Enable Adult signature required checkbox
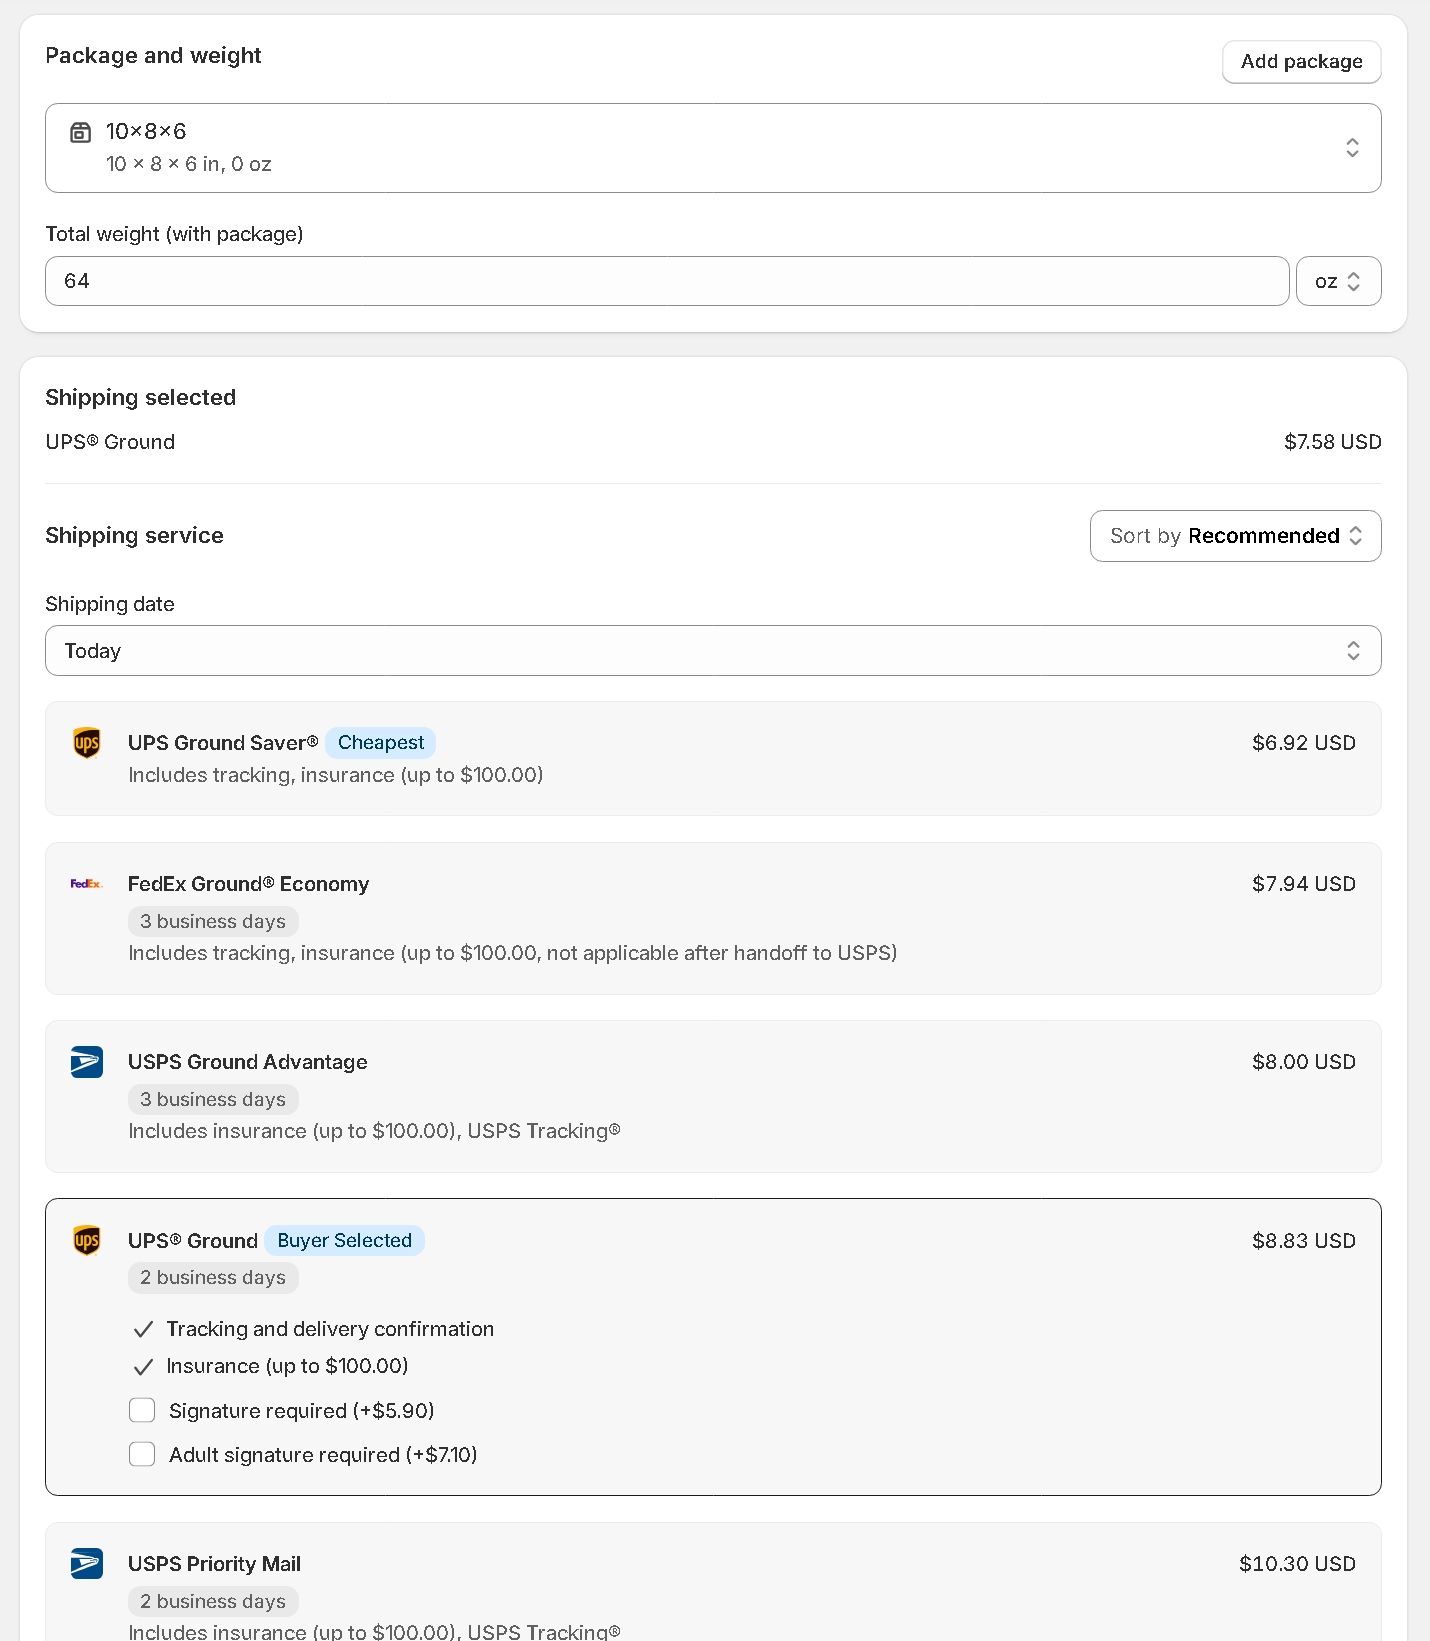The image size is (1430, 1641). (x=142, y=1454)
